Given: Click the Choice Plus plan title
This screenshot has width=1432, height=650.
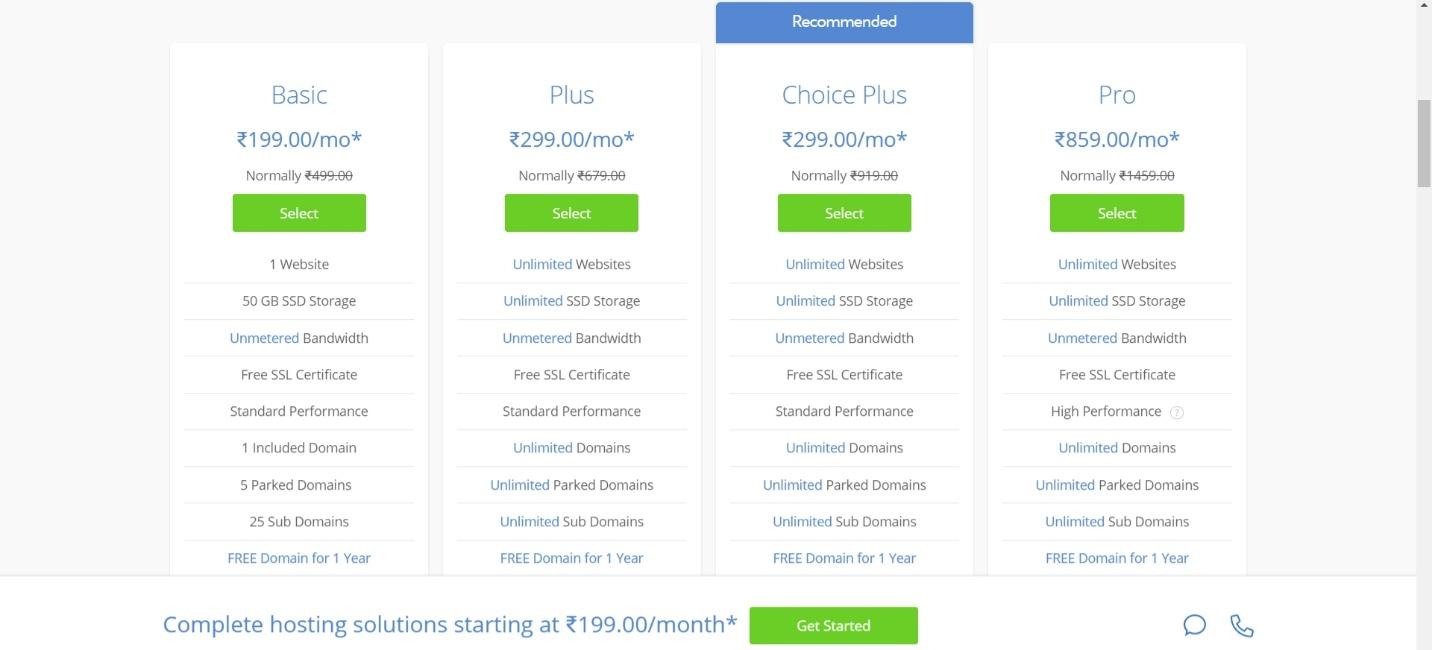Looking at the screenshot, I should pyautogui.click(x=844, y=95).
